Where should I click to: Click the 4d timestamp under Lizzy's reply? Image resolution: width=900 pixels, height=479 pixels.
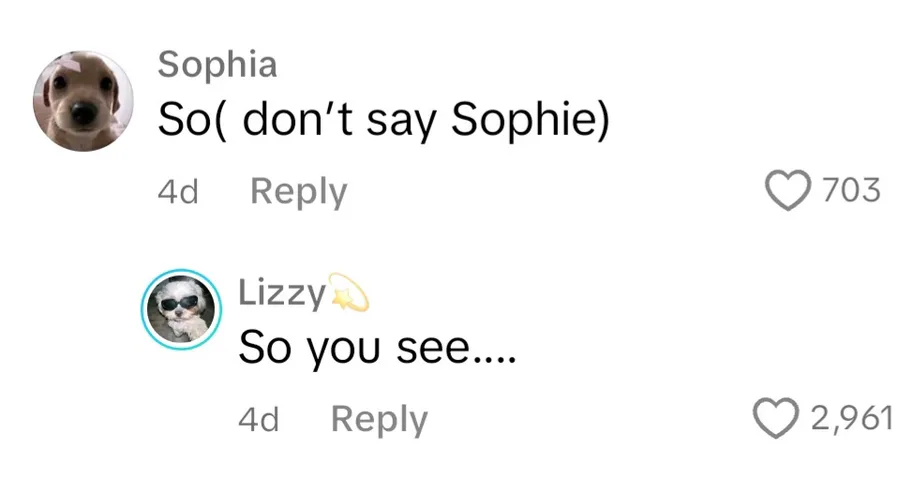coord(258,419)
